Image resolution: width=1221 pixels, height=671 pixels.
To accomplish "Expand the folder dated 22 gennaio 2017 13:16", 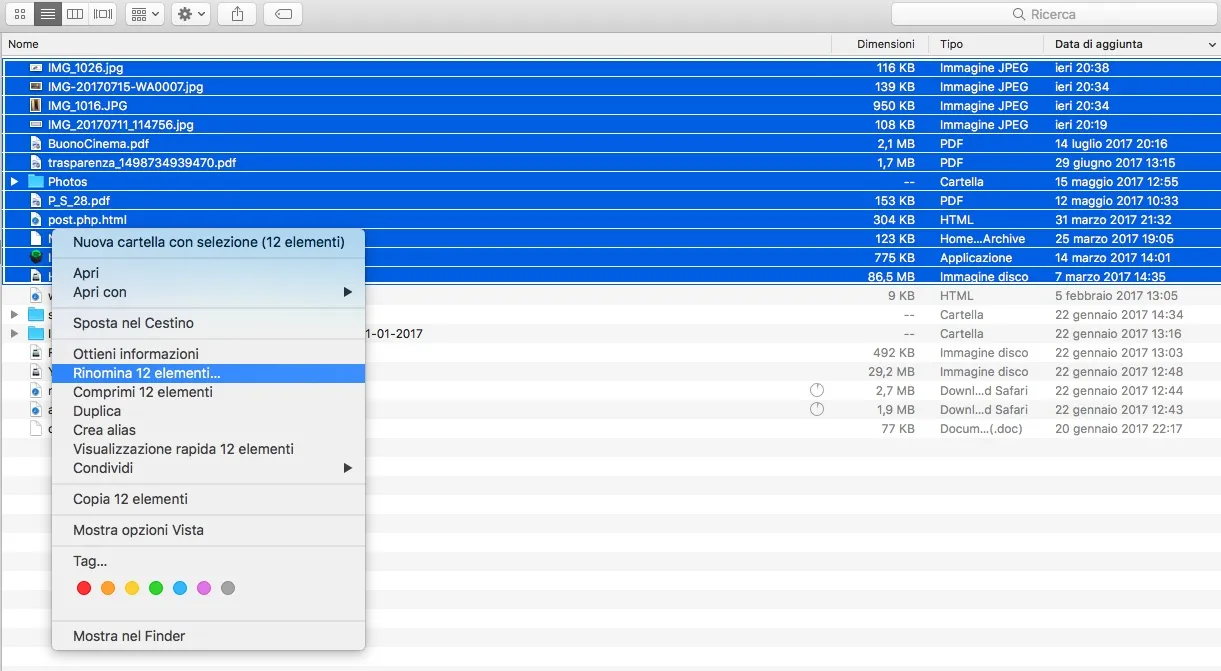I will tap(14, 334).
